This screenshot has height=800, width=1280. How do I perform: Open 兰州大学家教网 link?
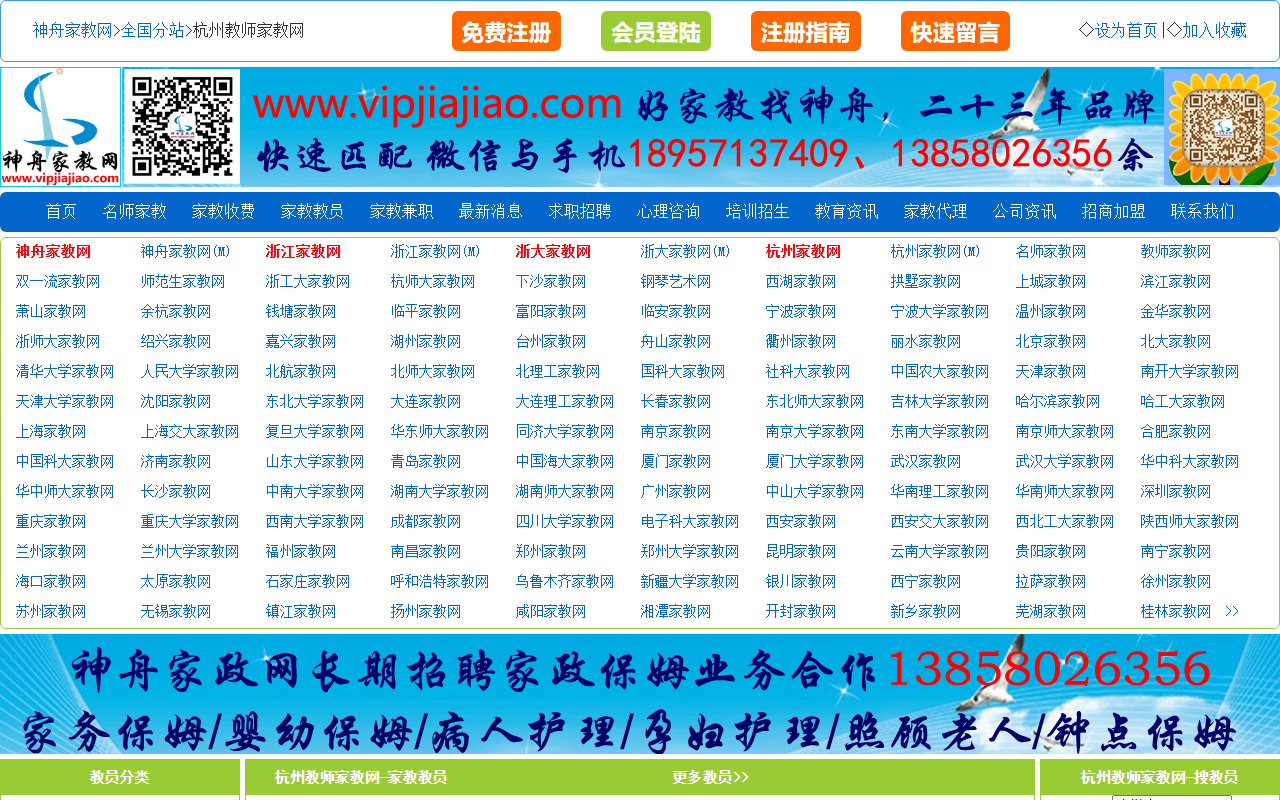coord(190,551)
